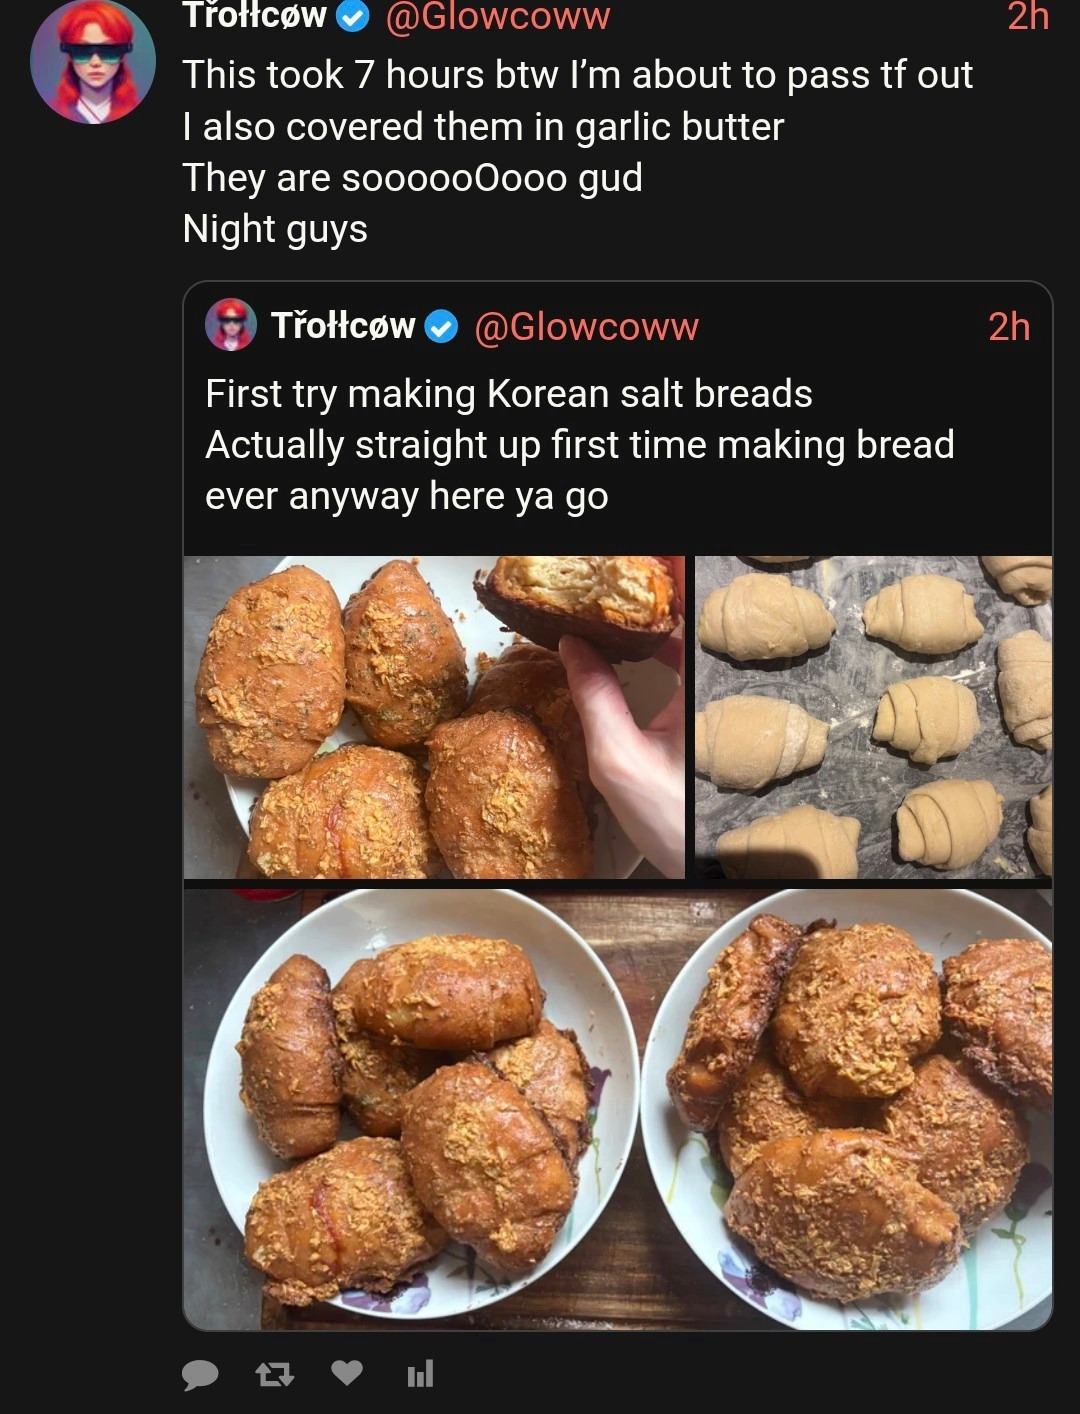The width and height of the screenshot is (1080, 1414).
Task: Click the 'This took 7 hours btw' post text
Action: [x=576, y=75]
